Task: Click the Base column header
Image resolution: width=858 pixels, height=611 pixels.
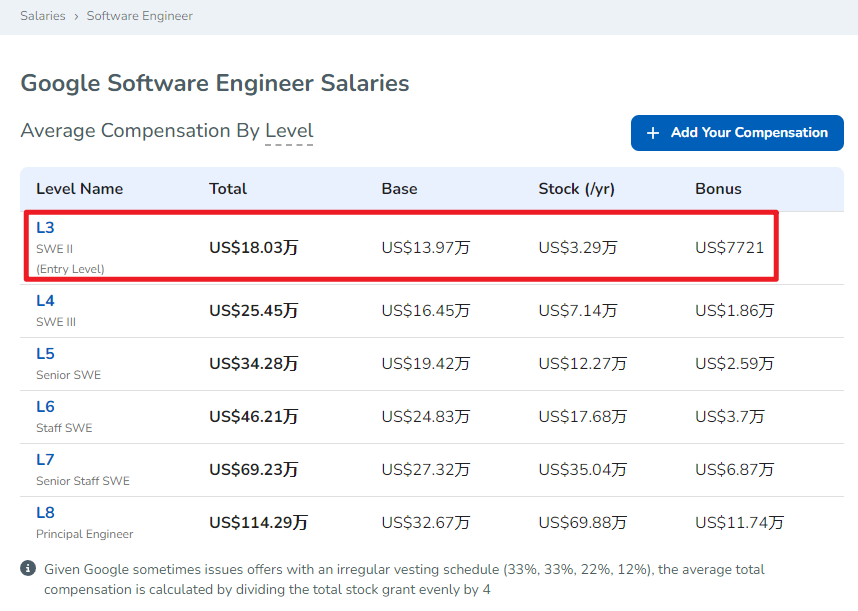Action: [x=399, y=189]
